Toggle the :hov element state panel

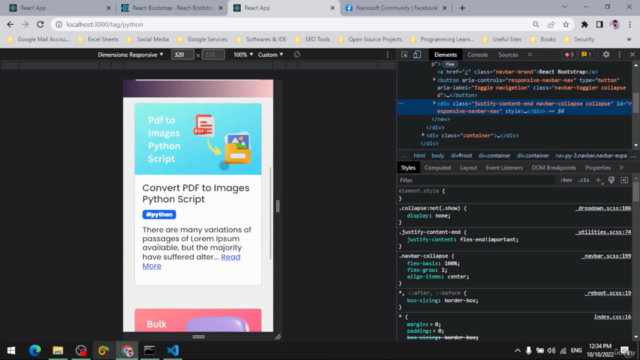[566, 180]
